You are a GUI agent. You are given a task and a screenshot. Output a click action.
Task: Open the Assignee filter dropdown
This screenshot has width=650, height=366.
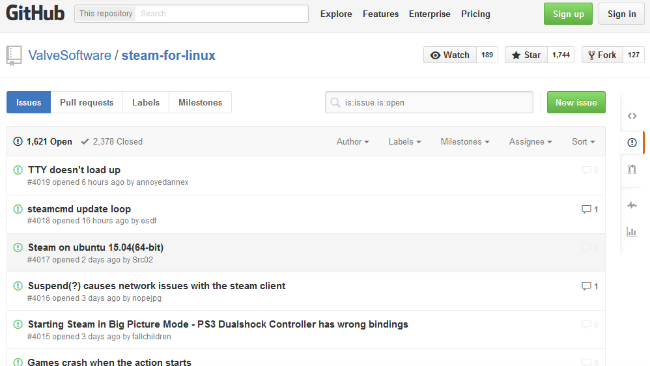tap(530, 142)
